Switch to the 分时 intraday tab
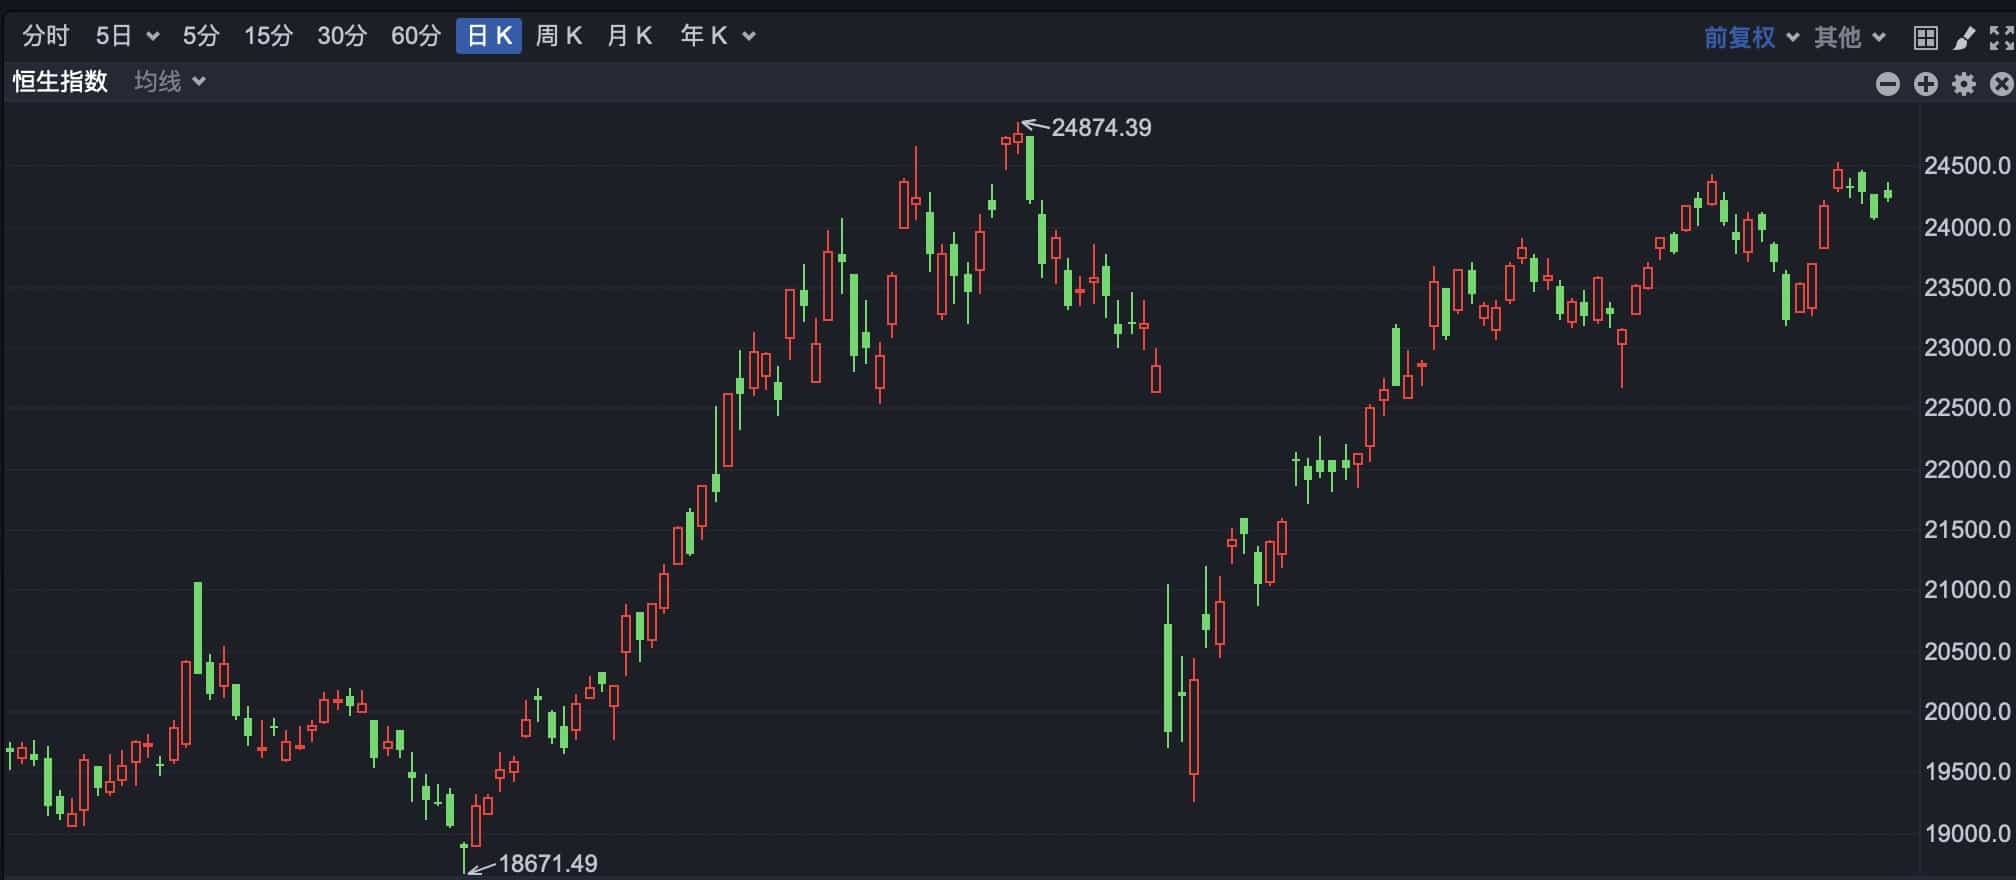This screenshot has height=880, width=2016. (46, 36)
